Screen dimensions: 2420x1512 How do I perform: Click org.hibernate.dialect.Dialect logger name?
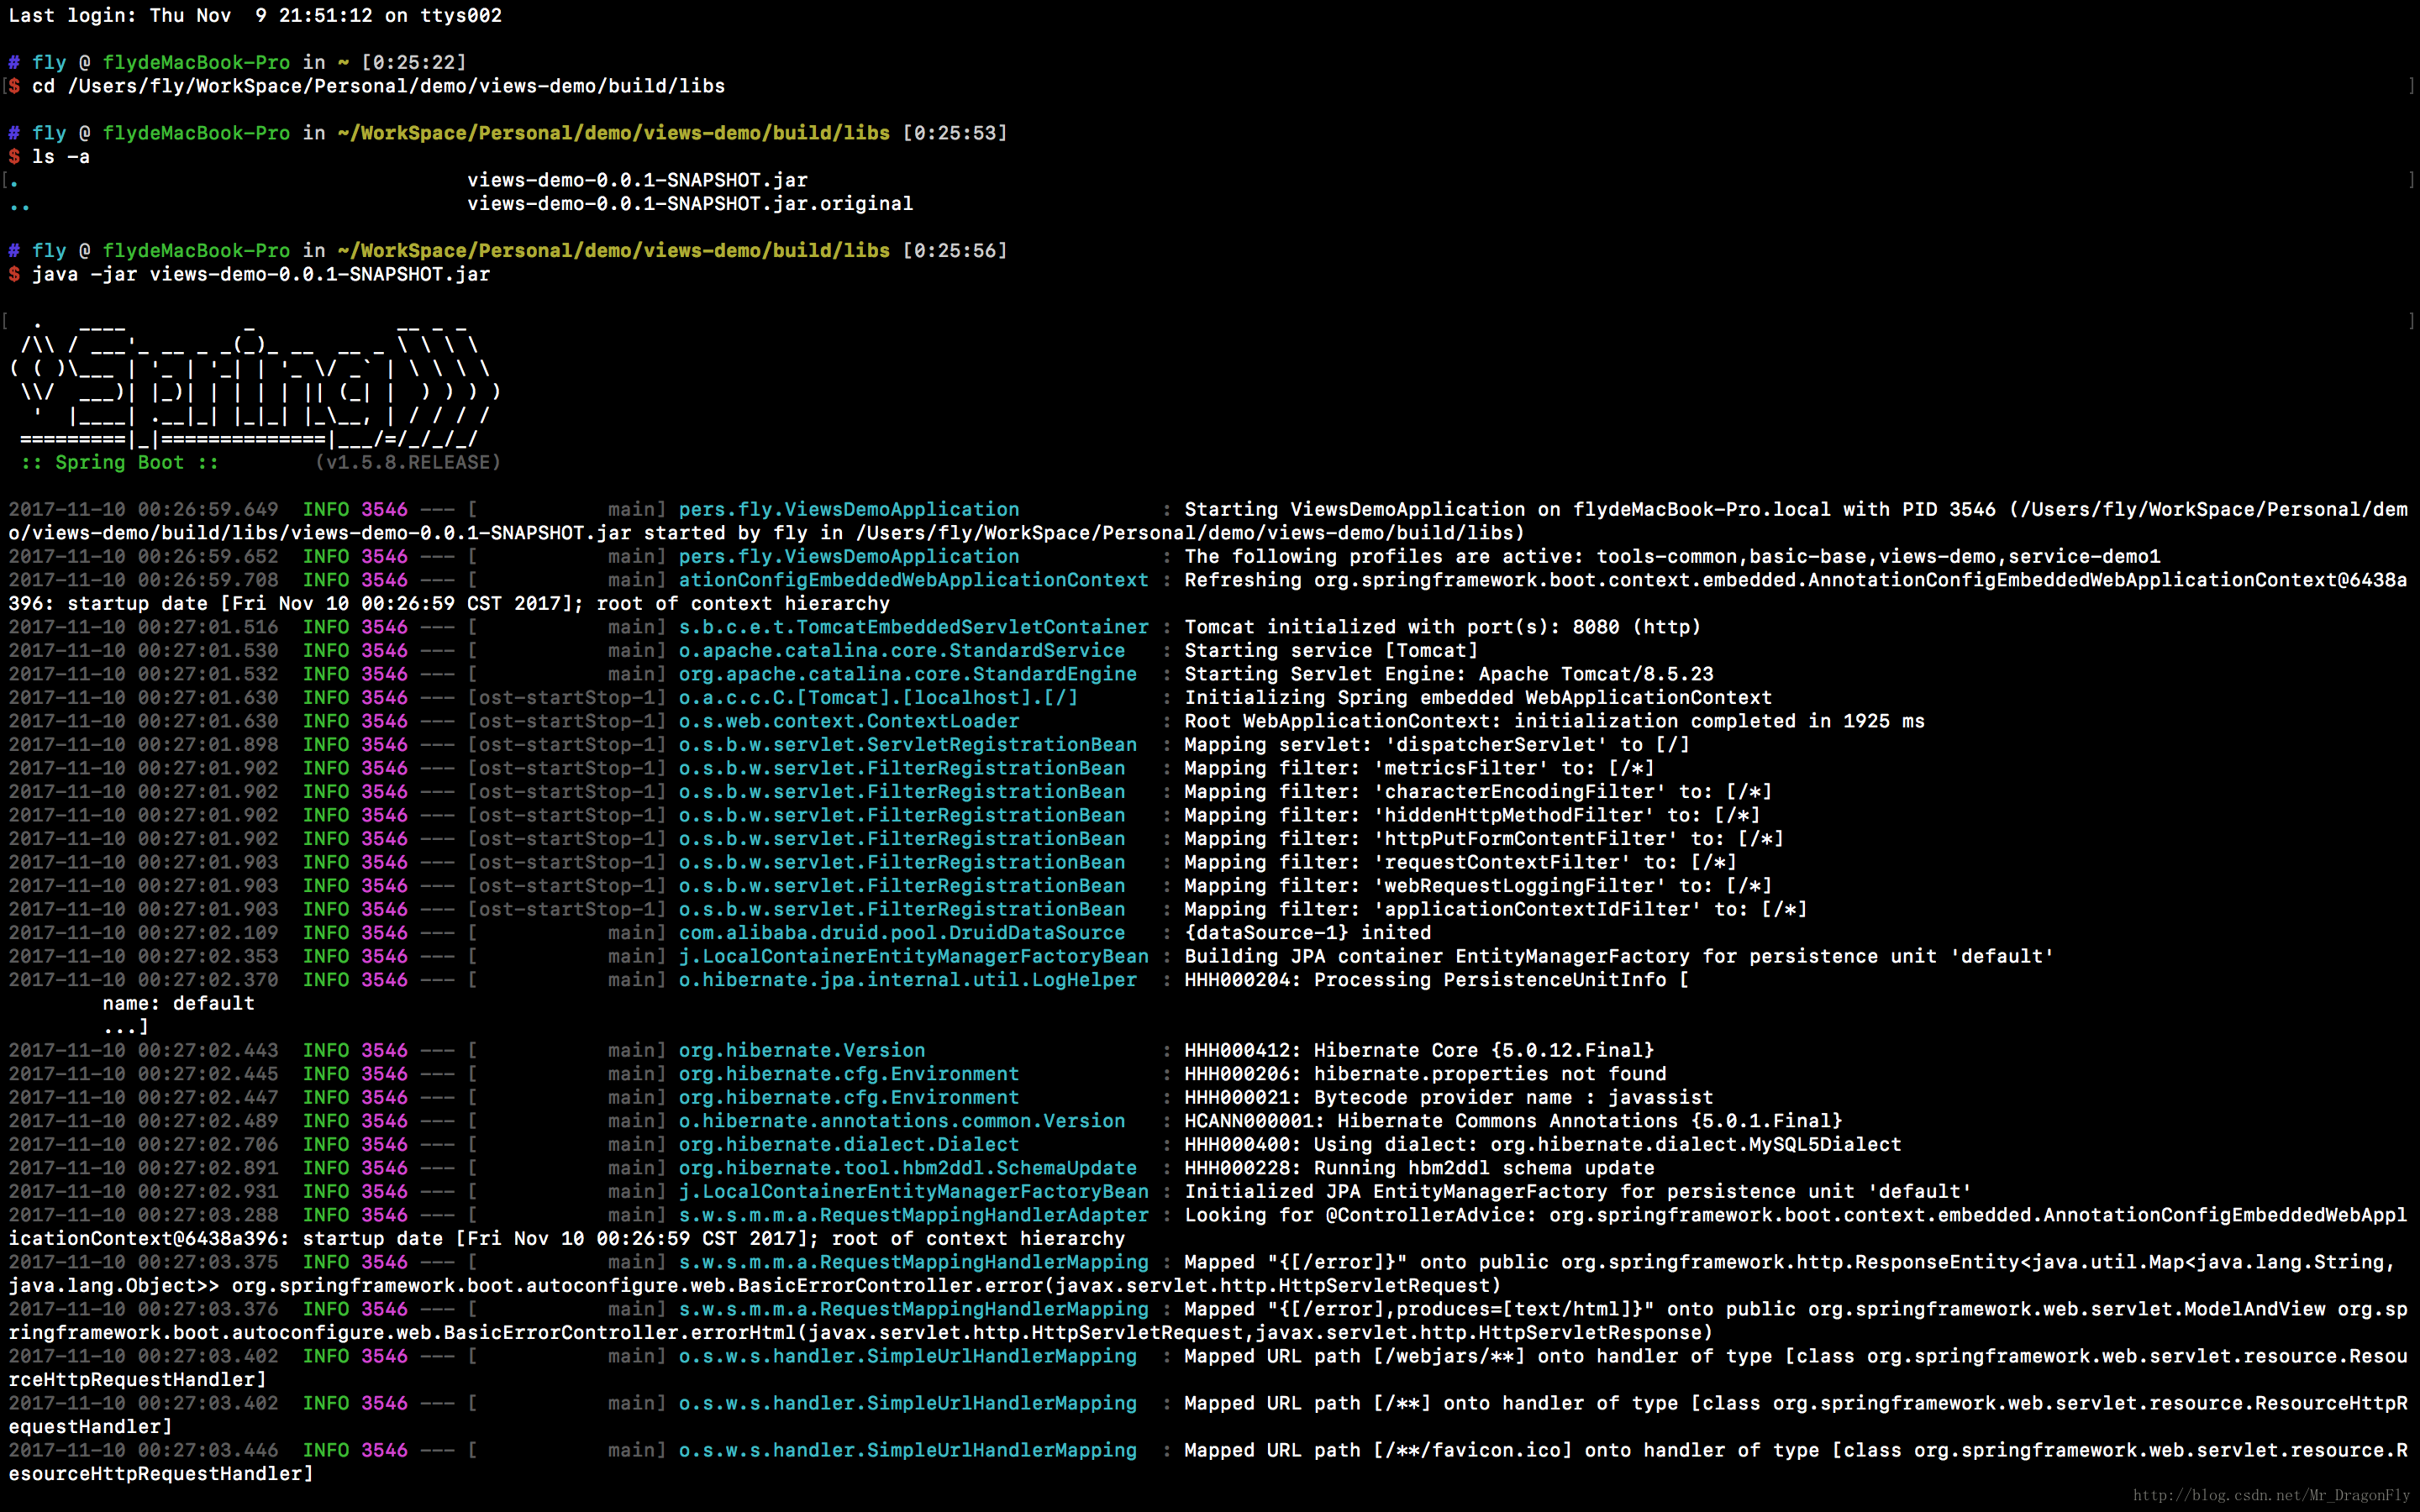click(849, 1145)
